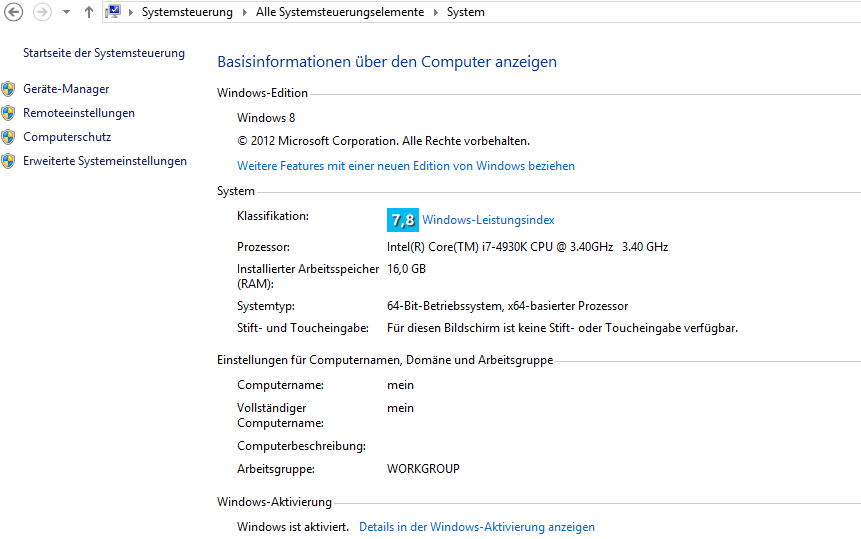Viewport: 861px width, 539px height.
Task: Go up one level with the up arrow
Action: tap(88, 12)
